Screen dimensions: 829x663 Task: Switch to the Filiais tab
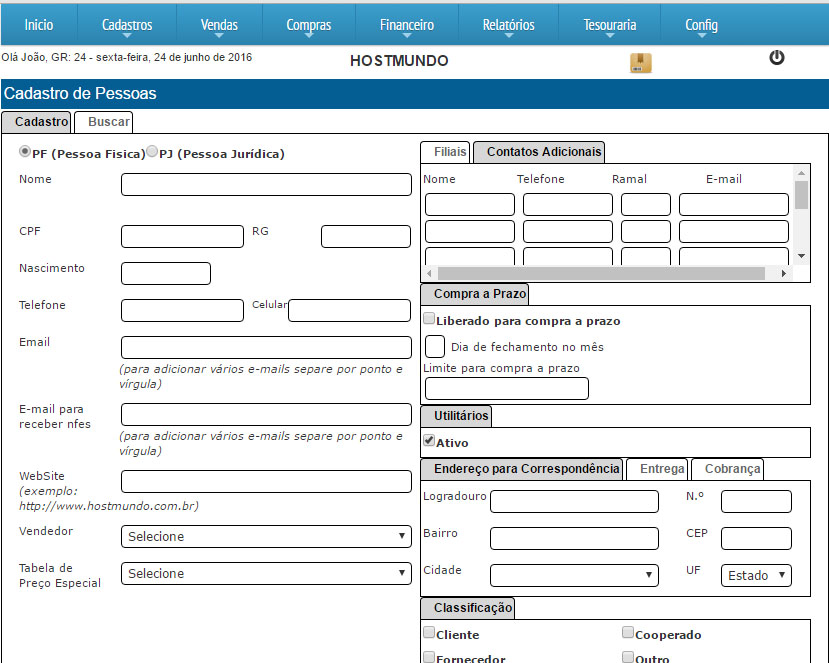[450, 152]
